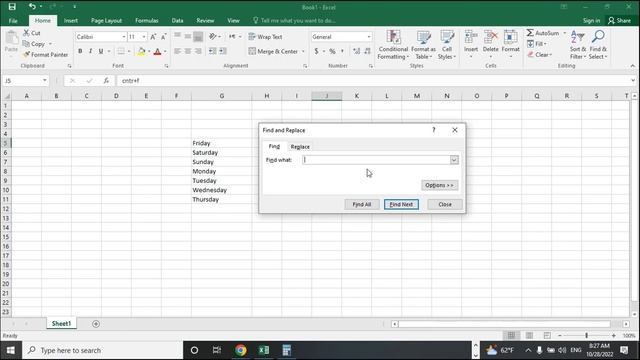Center text horizontally
The height and width of the screenshot is (360, 640).
pos(187,51)
